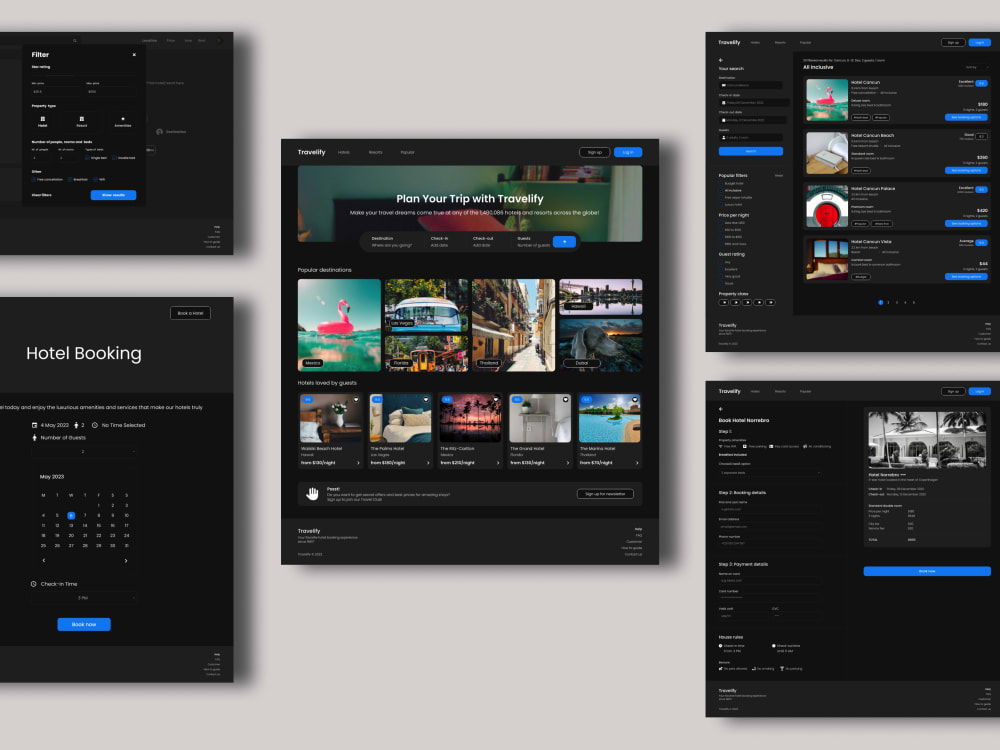Go to page 2 of search results
Image resolution: width=1000 pixels, height=750 pixels.
888,302
